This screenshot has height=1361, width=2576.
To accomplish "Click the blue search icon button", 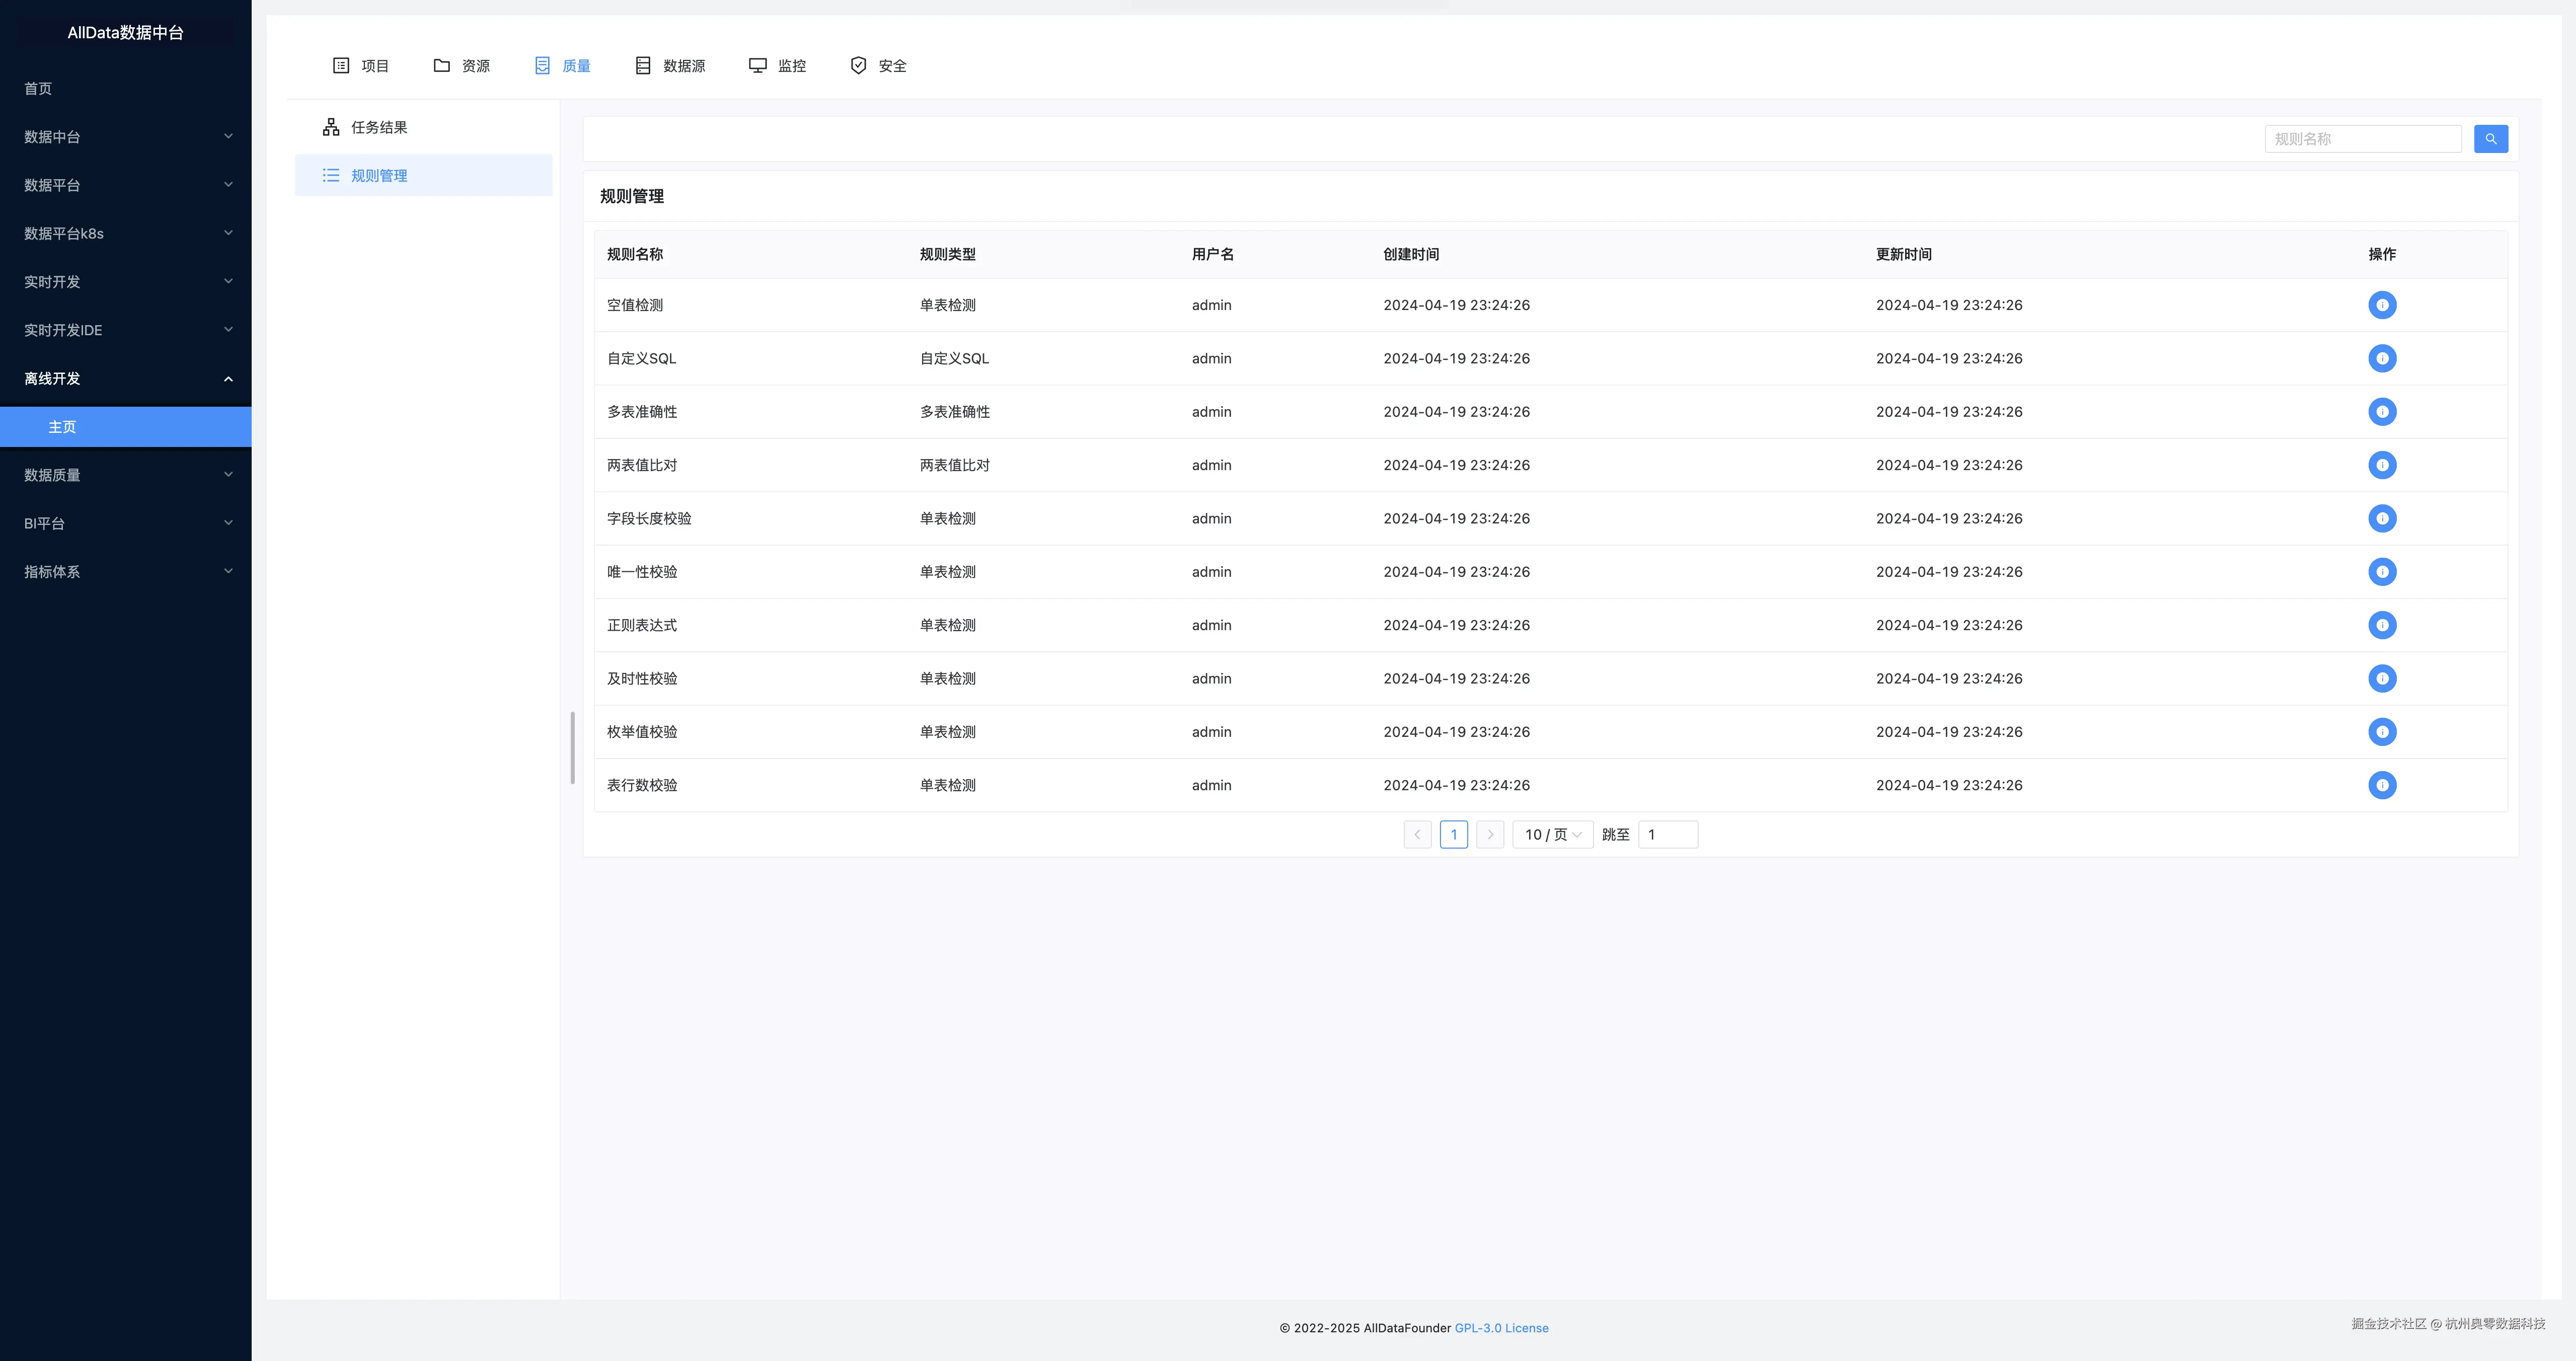I will [x=2490, y=139].
